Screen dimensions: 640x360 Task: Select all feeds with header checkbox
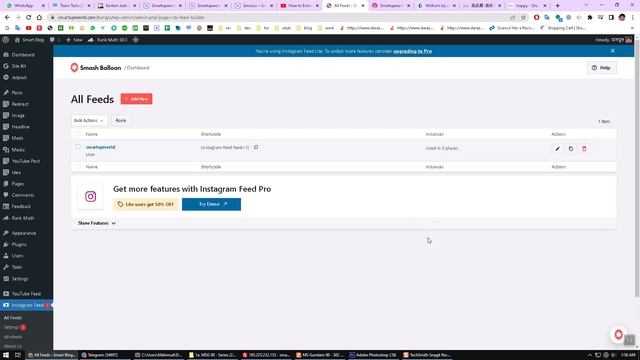pos(78,134)
